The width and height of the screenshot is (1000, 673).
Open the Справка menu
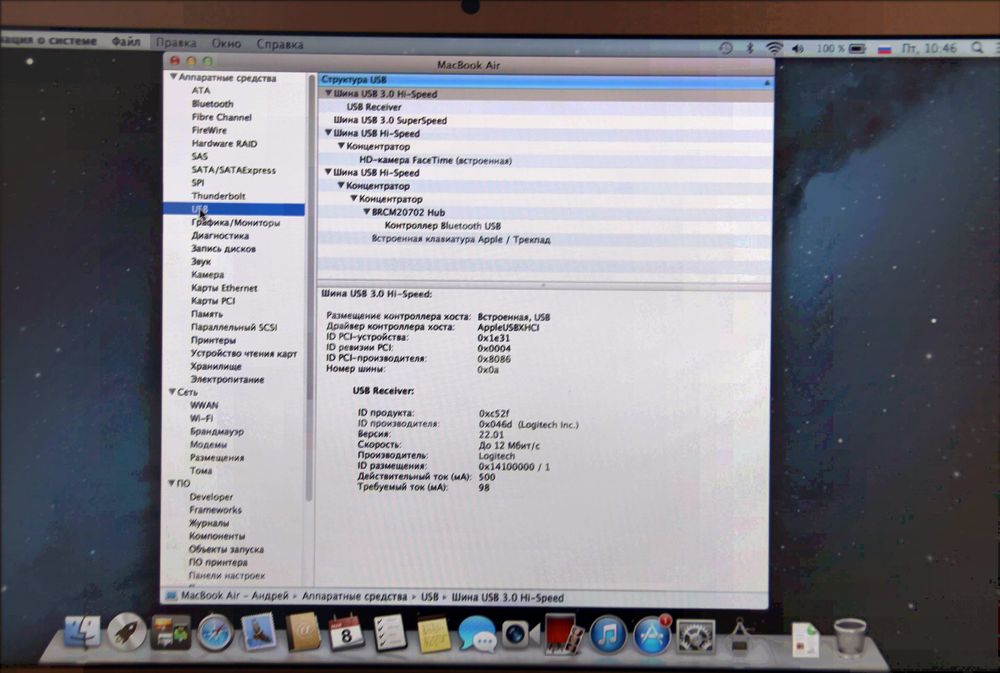pyautogui.click(x=280, y=45)
